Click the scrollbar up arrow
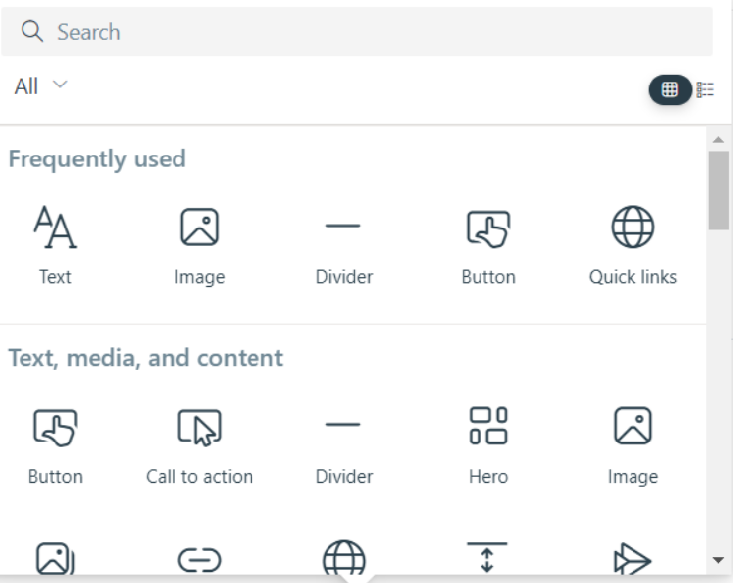The image size is (733, 583). (x=718, y=139)
